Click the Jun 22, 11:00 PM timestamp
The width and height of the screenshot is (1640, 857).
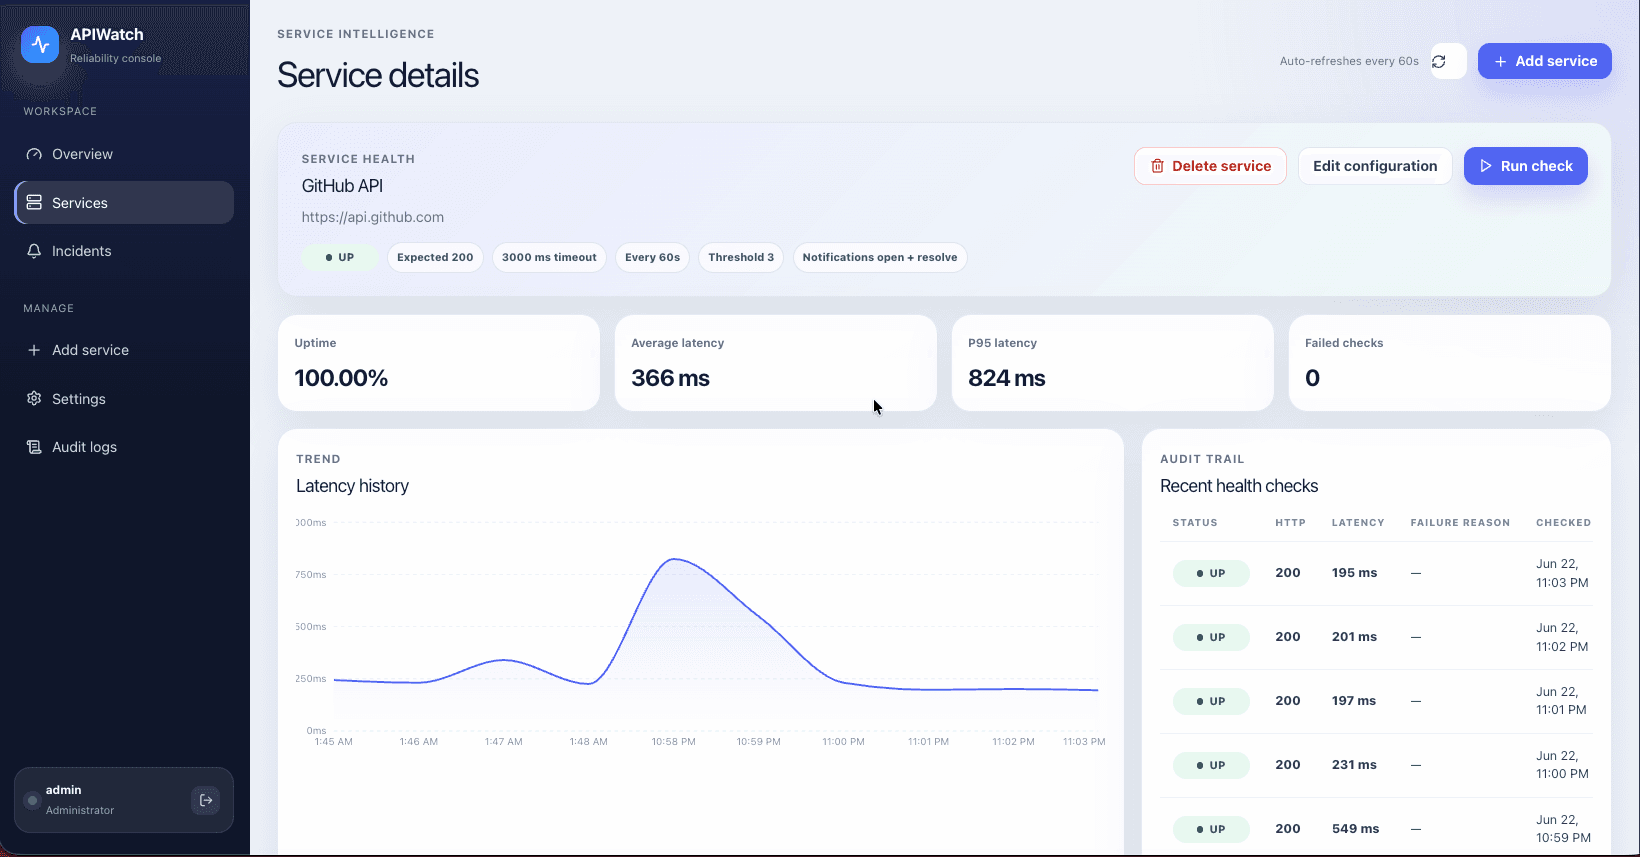click(1562, 765)
